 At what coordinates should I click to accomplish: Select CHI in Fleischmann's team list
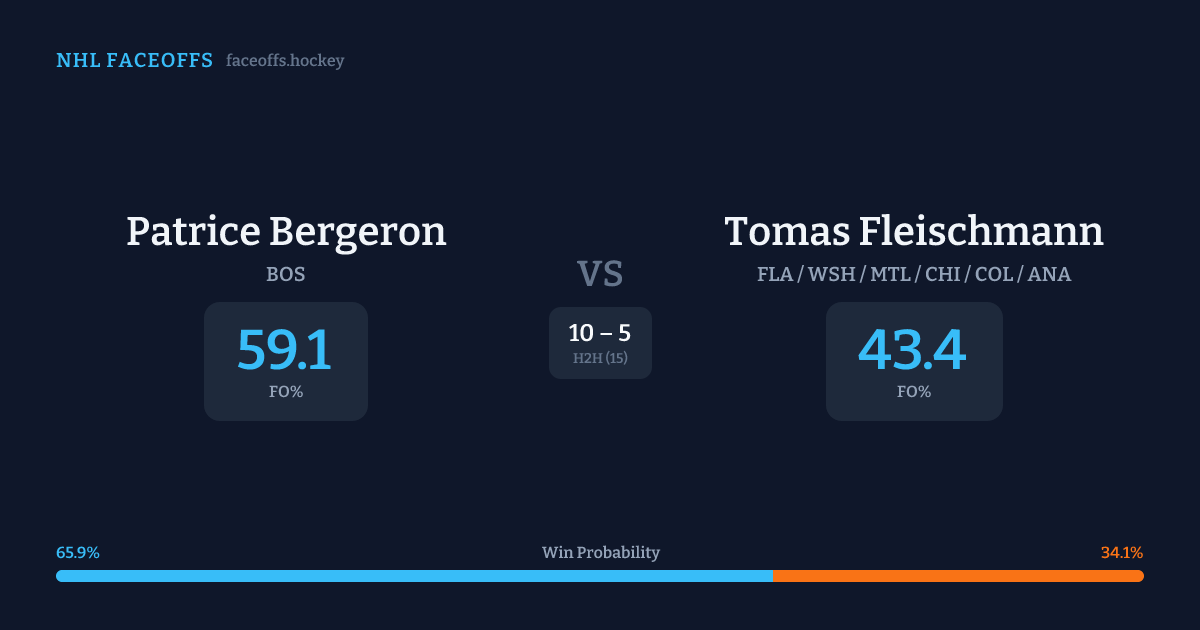(x=944, y=274)
